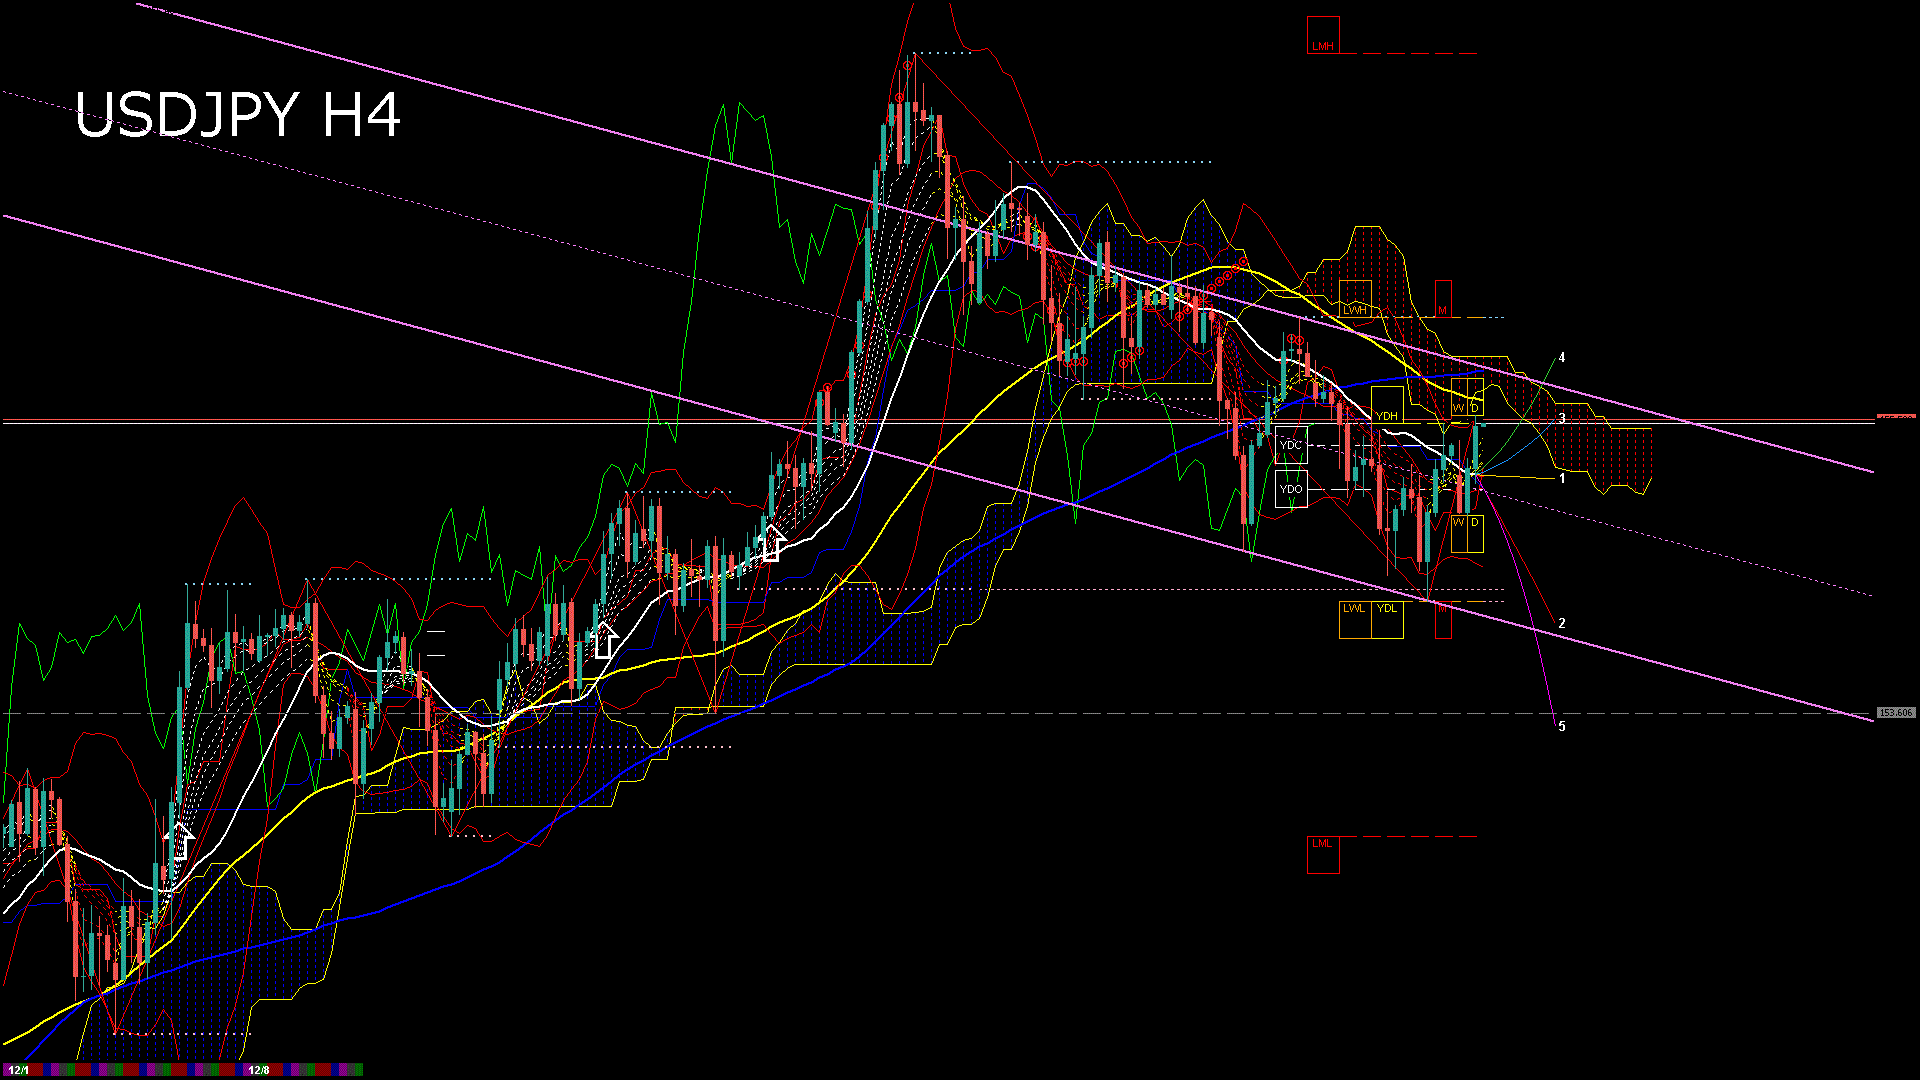Screen dimensions: 1920x1080
Task: Select the LML label box
Action: click(x=1323, y=854)
